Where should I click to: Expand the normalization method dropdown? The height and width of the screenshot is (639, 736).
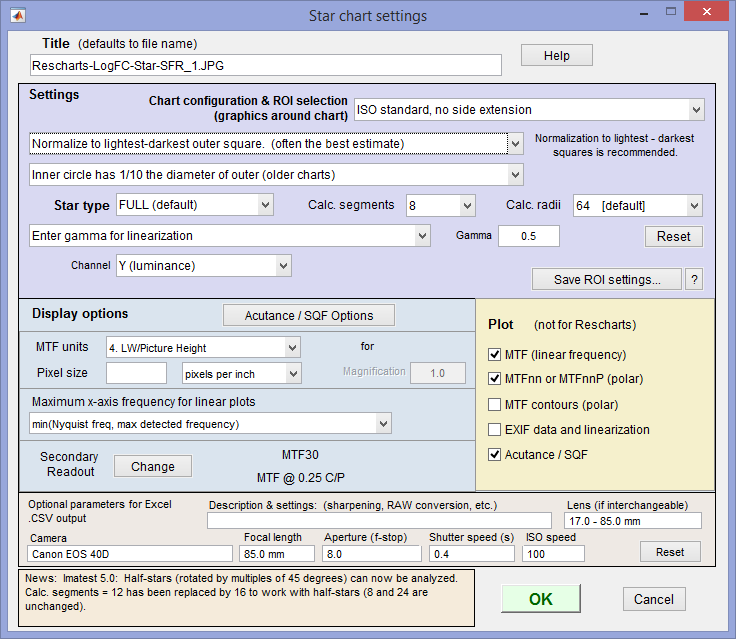click(x=276, y=144)
